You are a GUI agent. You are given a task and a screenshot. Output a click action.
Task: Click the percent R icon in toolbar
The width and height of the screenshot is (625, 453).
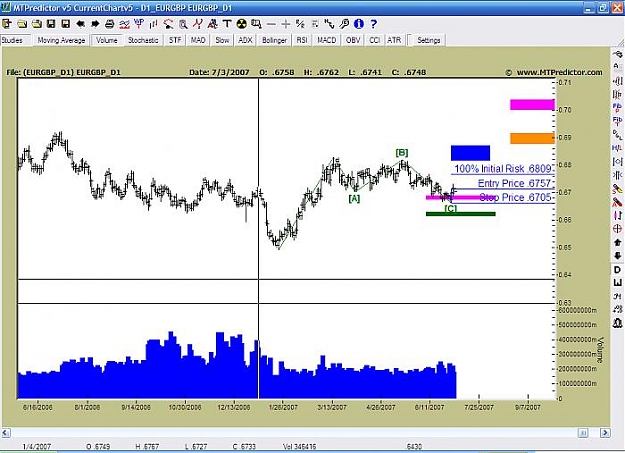pyautogui.click(x=300, y=24)
